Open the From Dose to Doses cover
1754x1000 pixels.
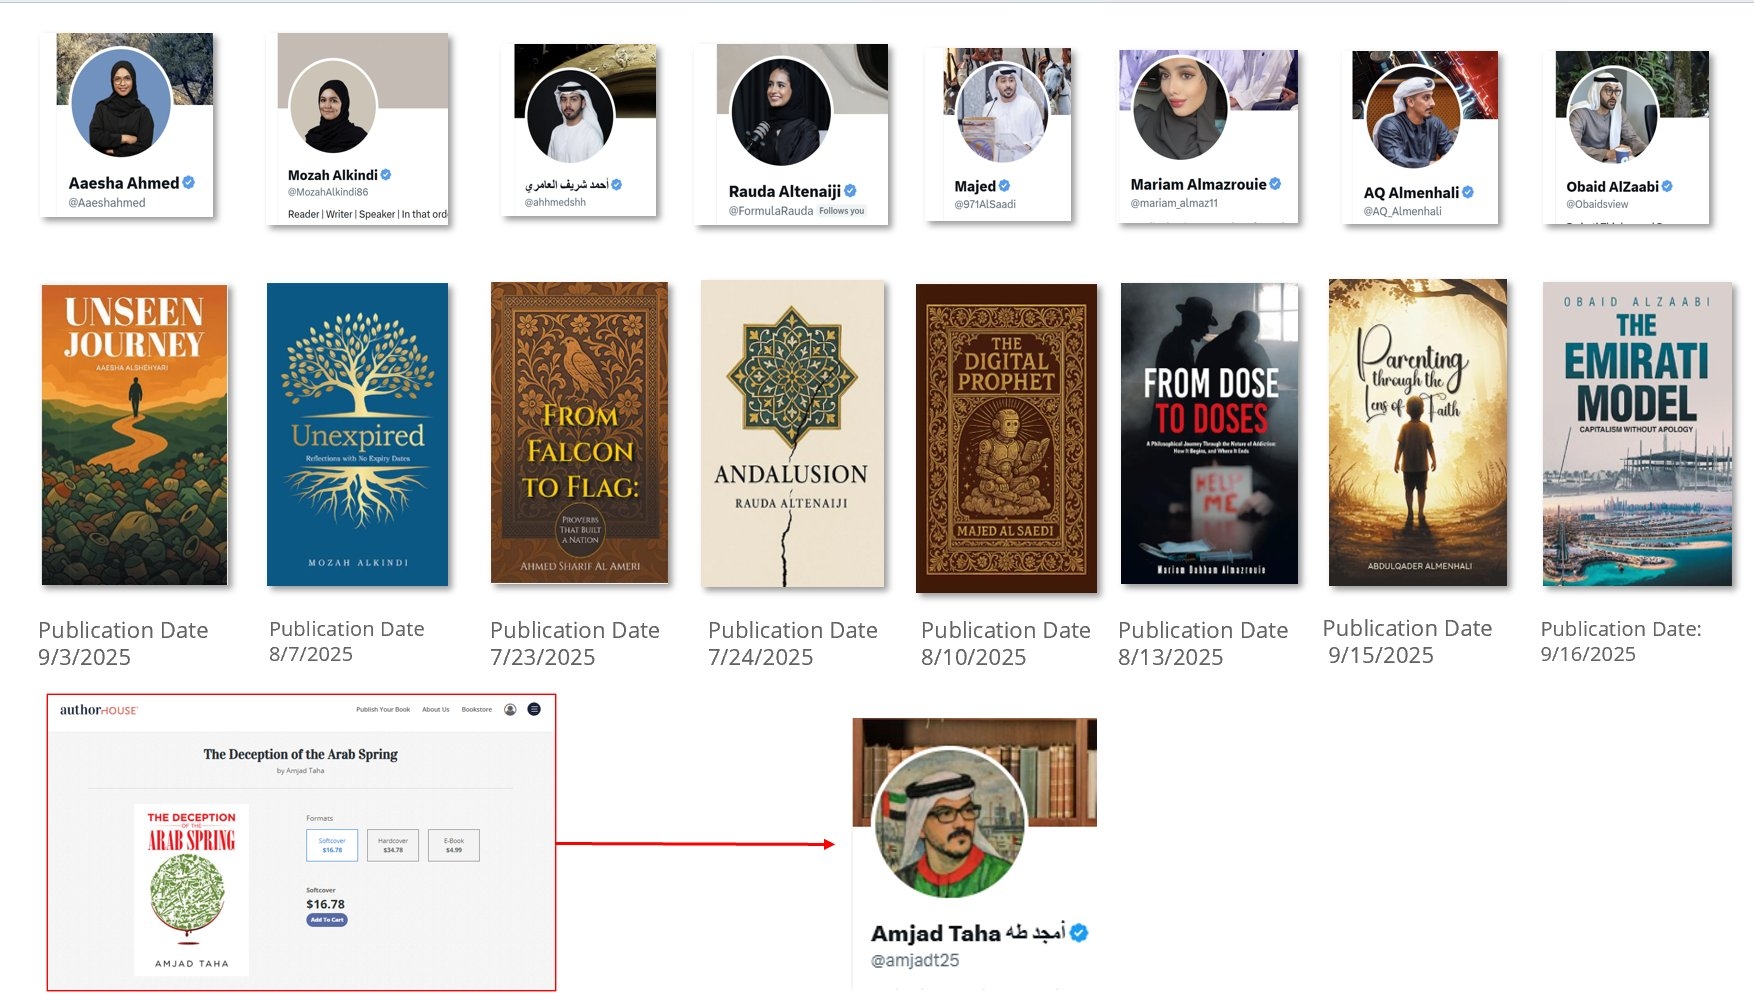1209,434
